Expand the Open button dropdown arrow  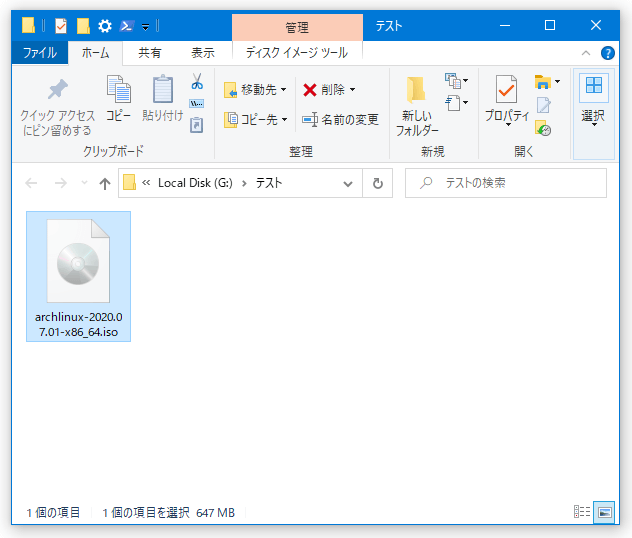point(557,82)
